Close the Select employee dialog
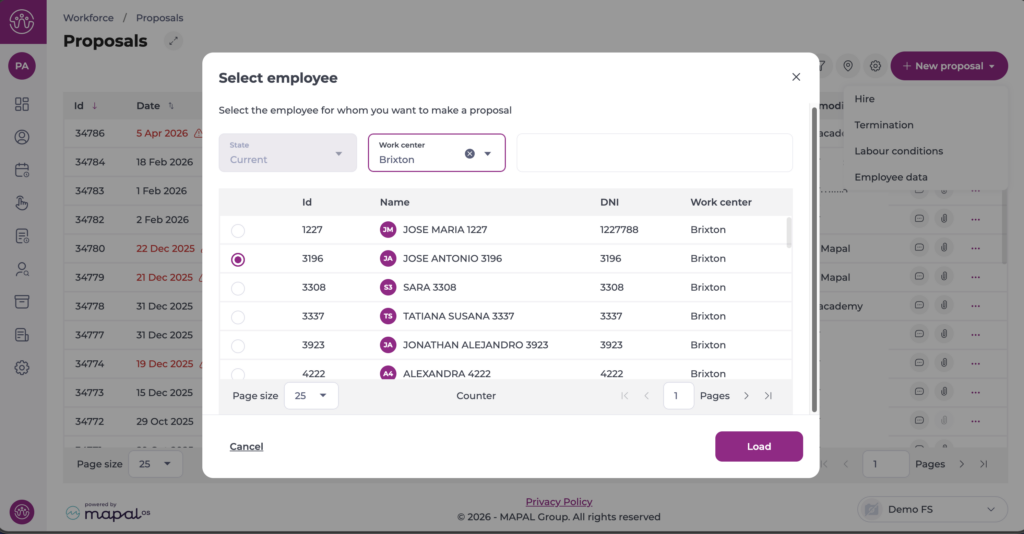 click(796, 77)
